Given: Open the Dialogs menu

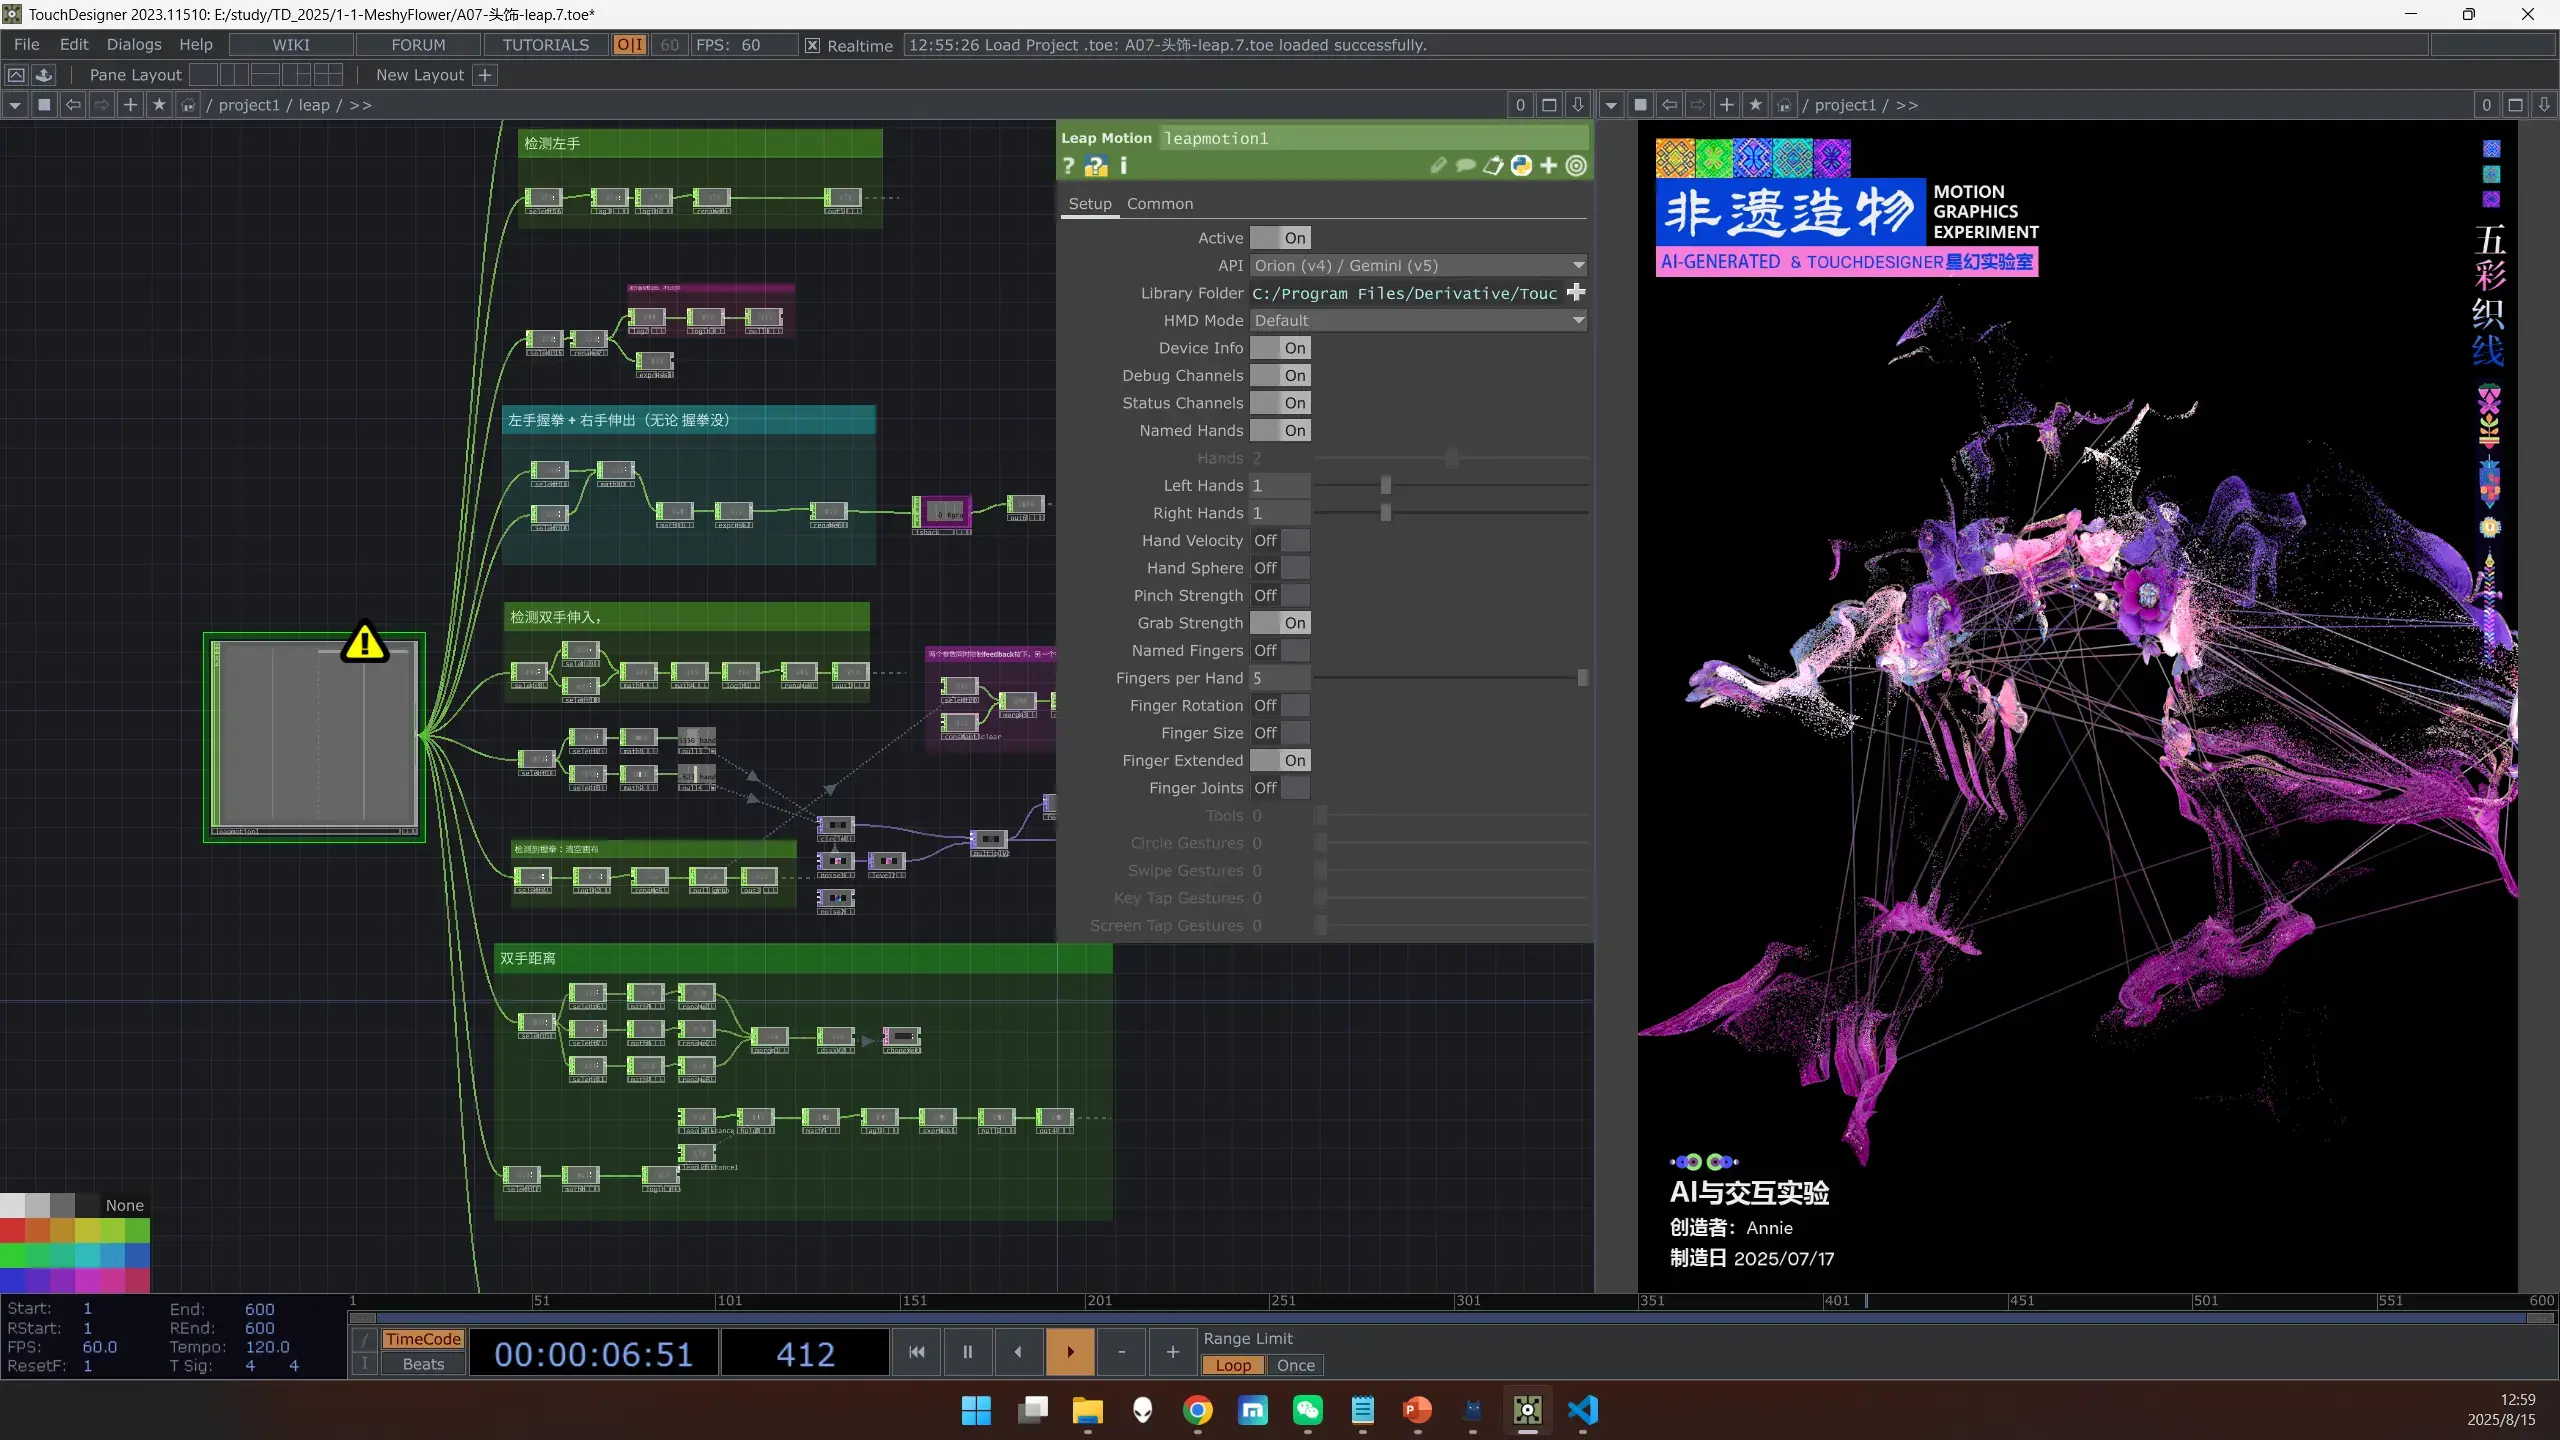Looking at the screenshot, I should click(134, 44).
